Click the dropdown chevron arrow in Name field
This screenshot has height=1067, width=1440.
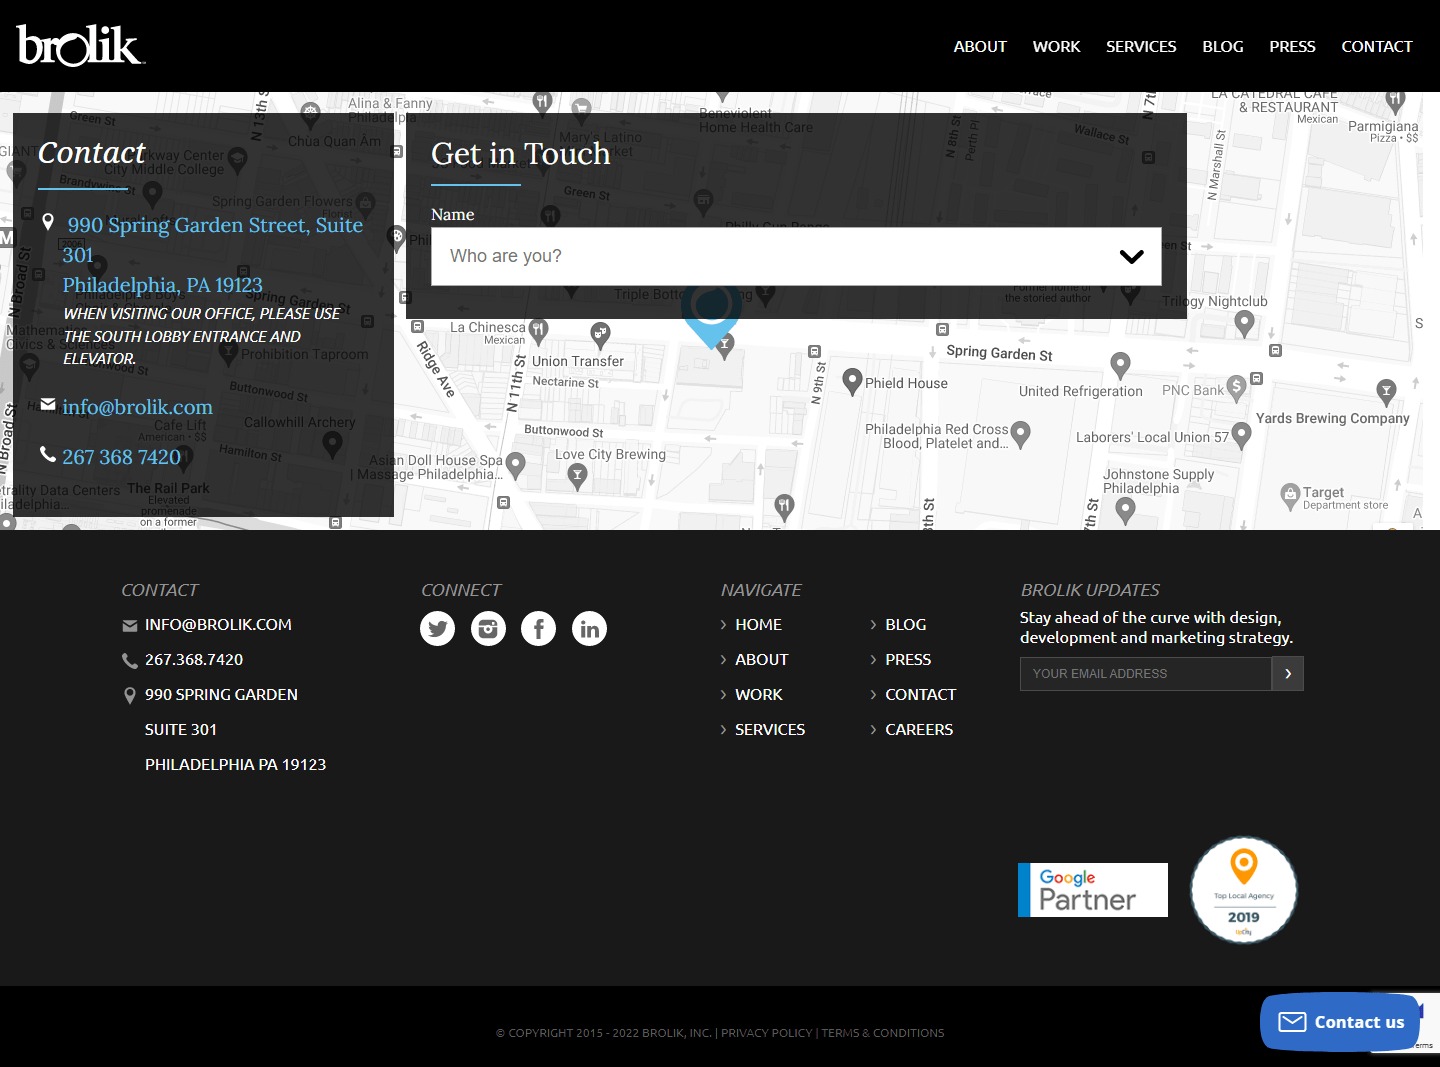click(1131, 256)
